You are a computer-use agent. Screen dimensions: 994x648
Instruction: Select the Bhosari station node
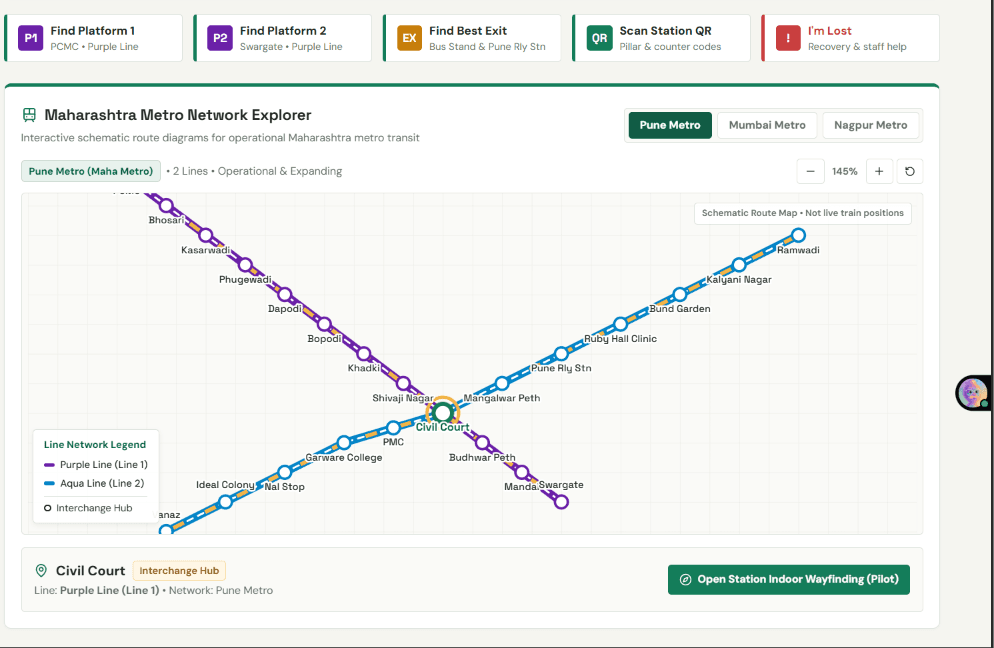[x=166, y=205]
